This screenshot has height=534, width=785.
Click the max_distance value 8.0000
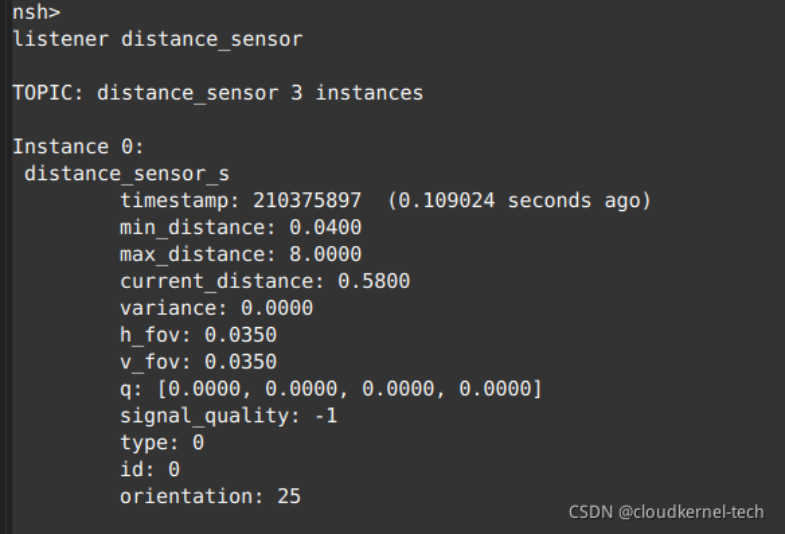(325, 254)
